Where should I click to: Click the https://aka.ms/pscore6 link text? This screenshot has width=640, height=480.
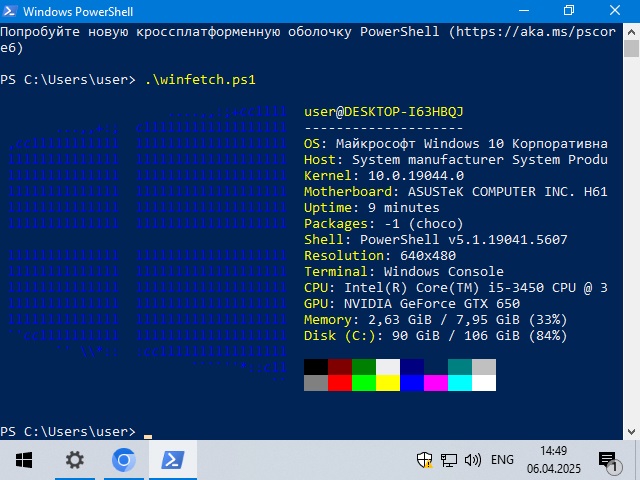(x=536, y=32)
